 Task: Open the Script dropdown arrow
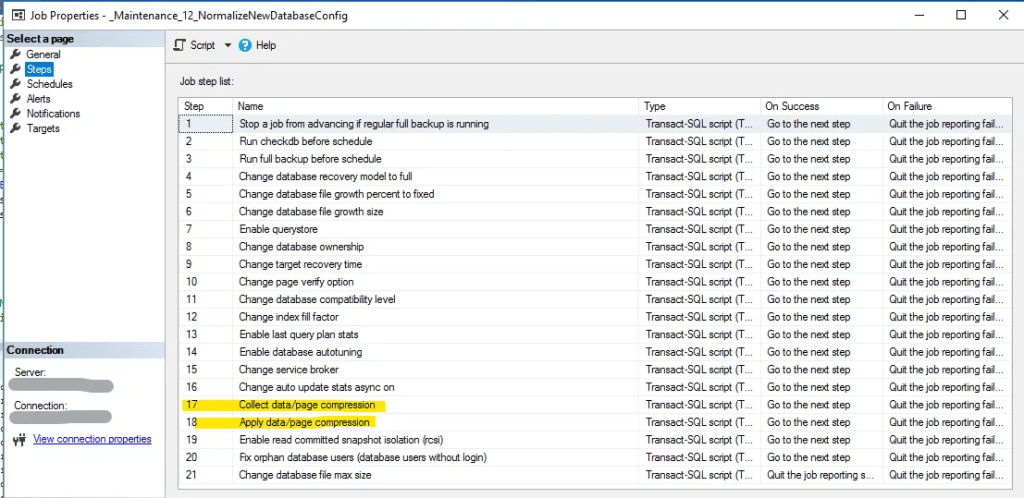pyautogui.click(x=227, y=45)
